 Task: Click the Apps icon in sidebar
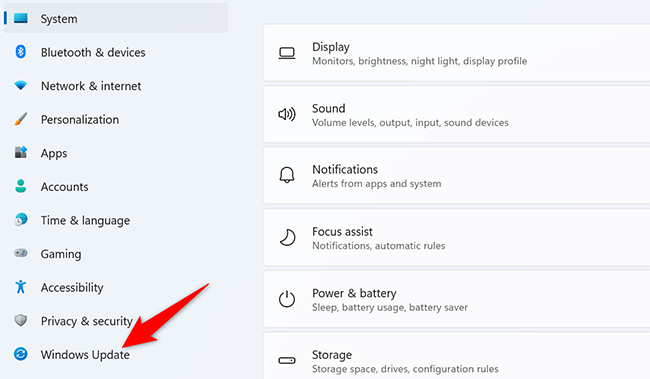tap(21, 152)
